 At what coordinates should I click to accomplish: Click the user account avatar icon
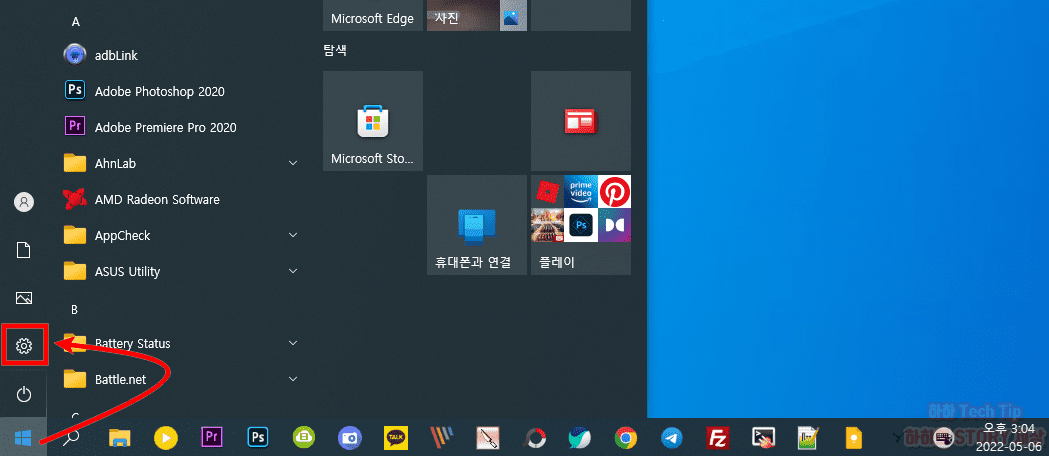tap(24, 202)
